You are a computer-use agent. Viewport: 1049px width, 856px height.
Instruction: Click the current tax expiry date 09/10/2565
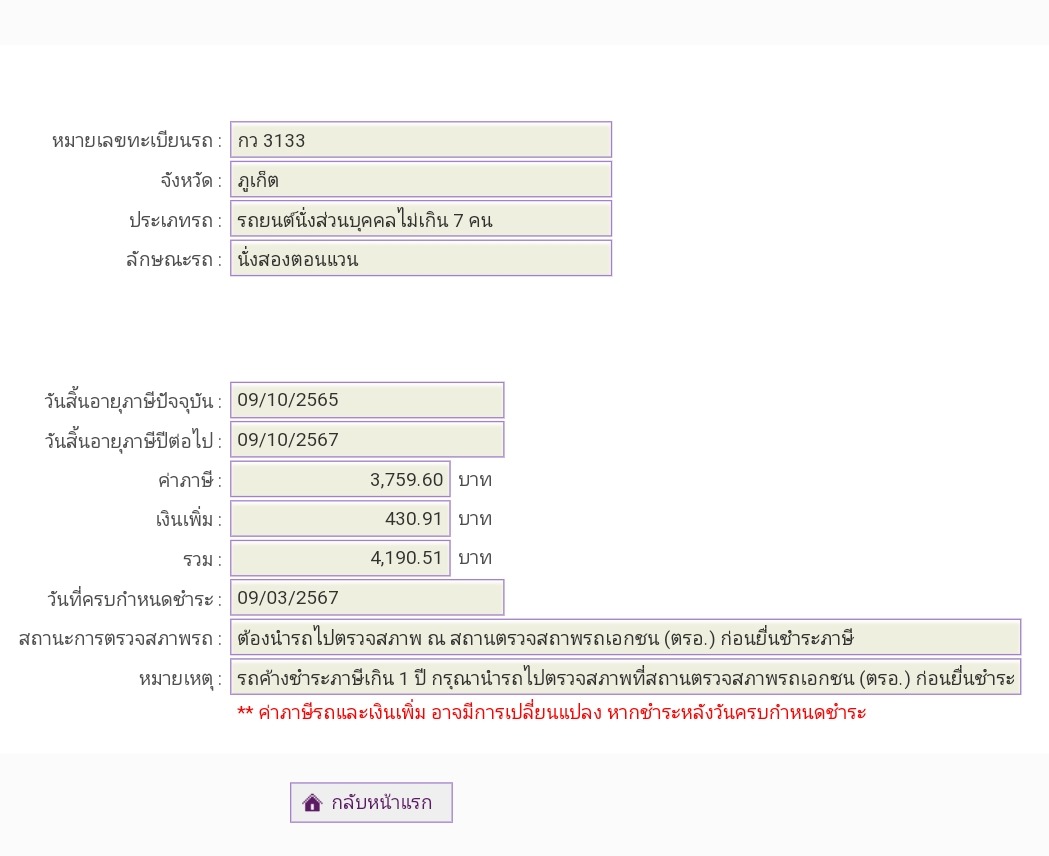[367, 400]
